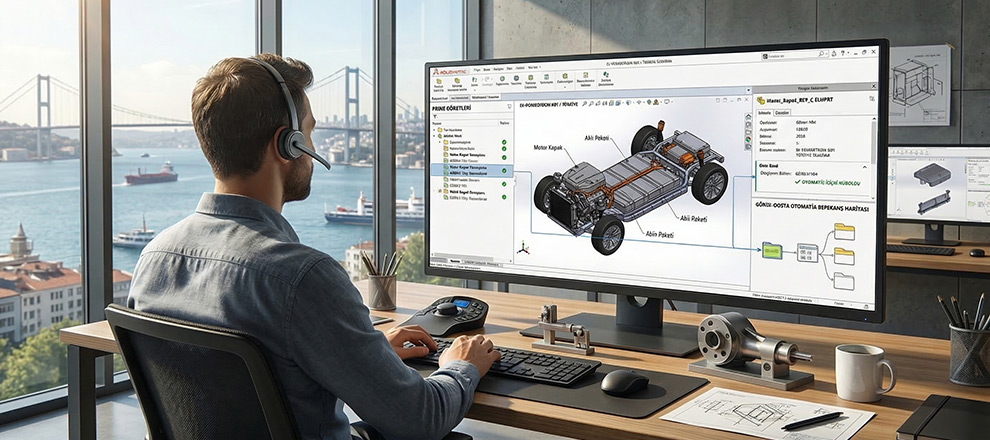The image size is (990, 440).
Task: Switch to the first tab under the ribbon
Action: click(439, 98)
